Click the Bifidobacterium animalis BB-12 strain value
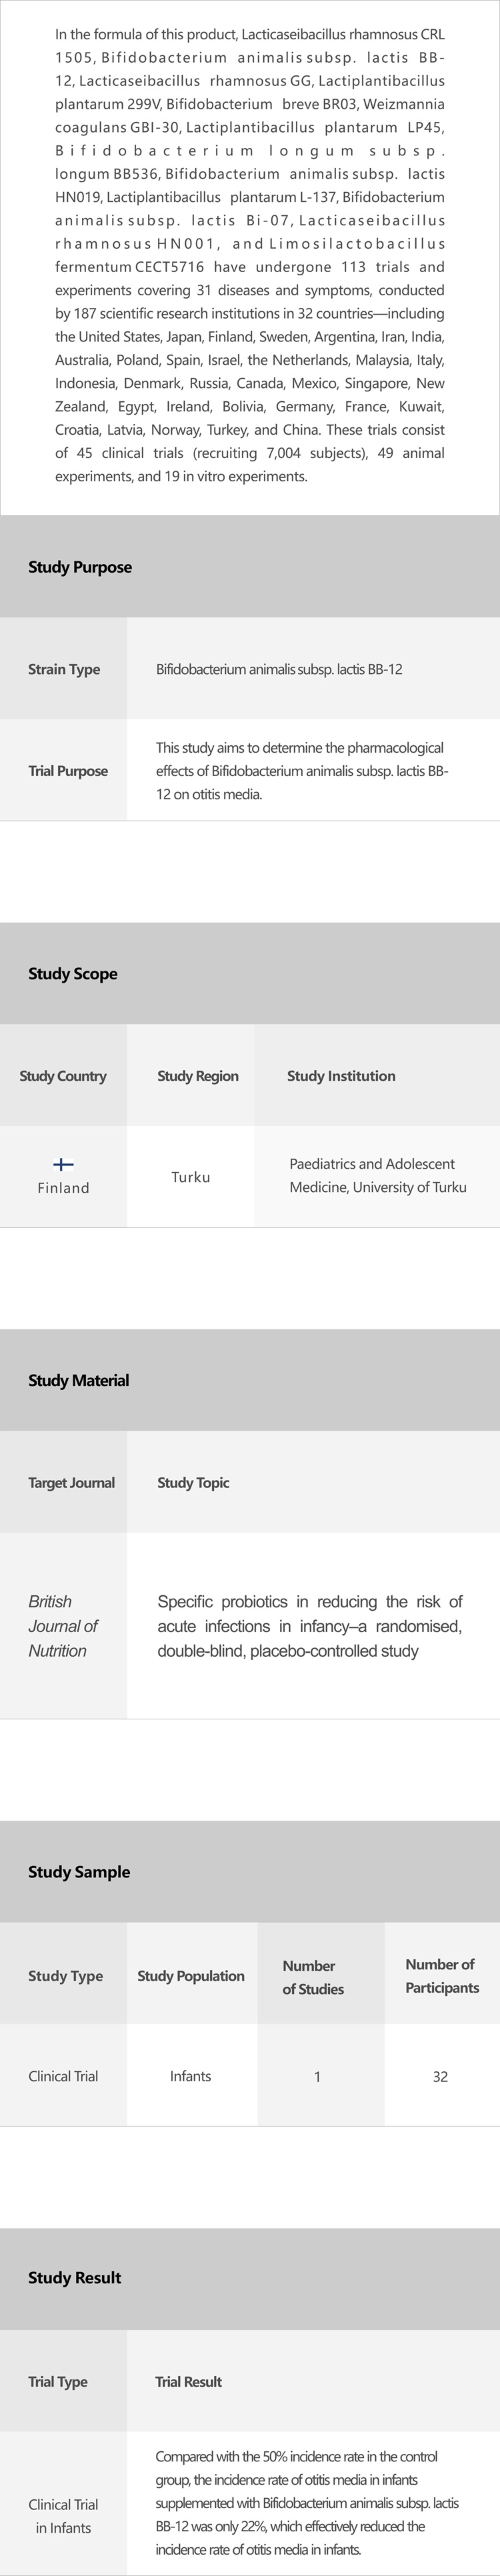500x2576 pixels. pyautogui.click(x=279, y=669)
